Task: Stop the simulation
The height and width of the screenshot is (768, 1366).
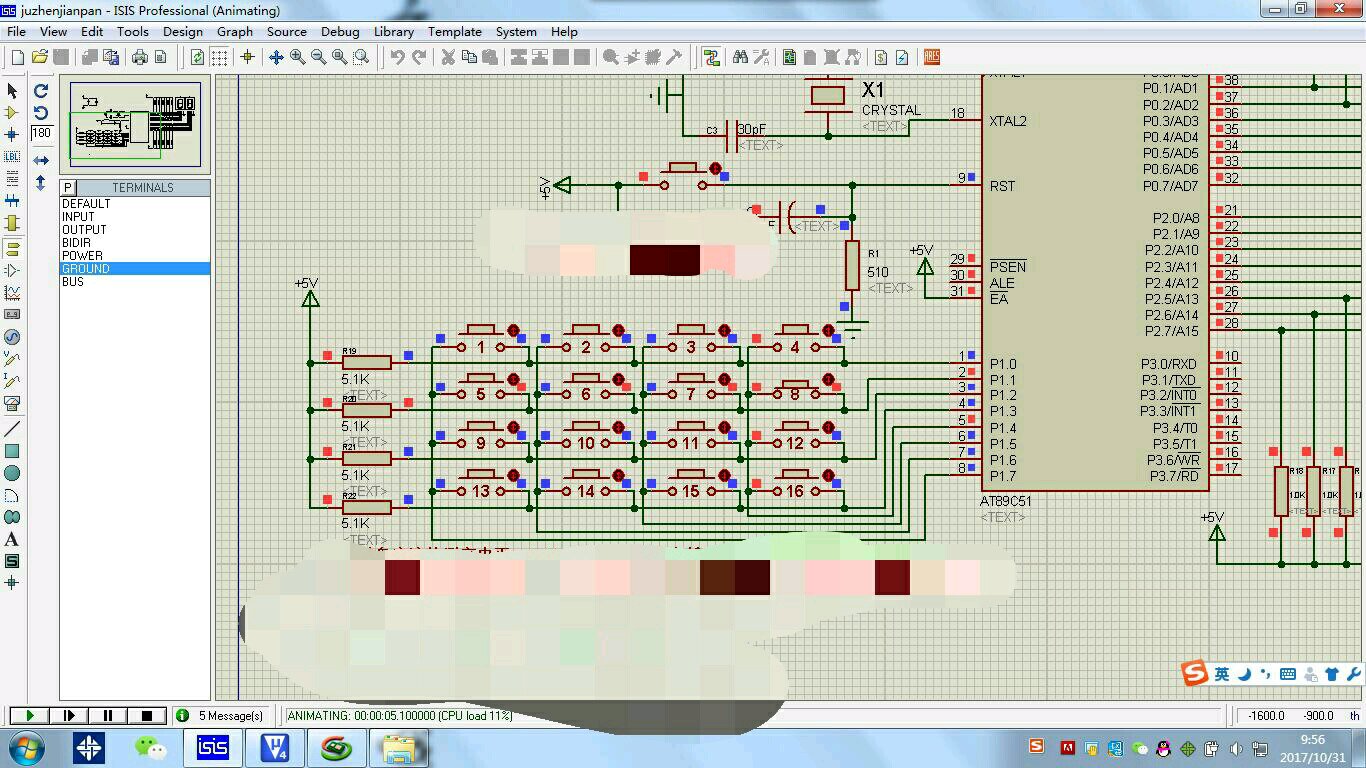Action: click(x=147, y=715)
